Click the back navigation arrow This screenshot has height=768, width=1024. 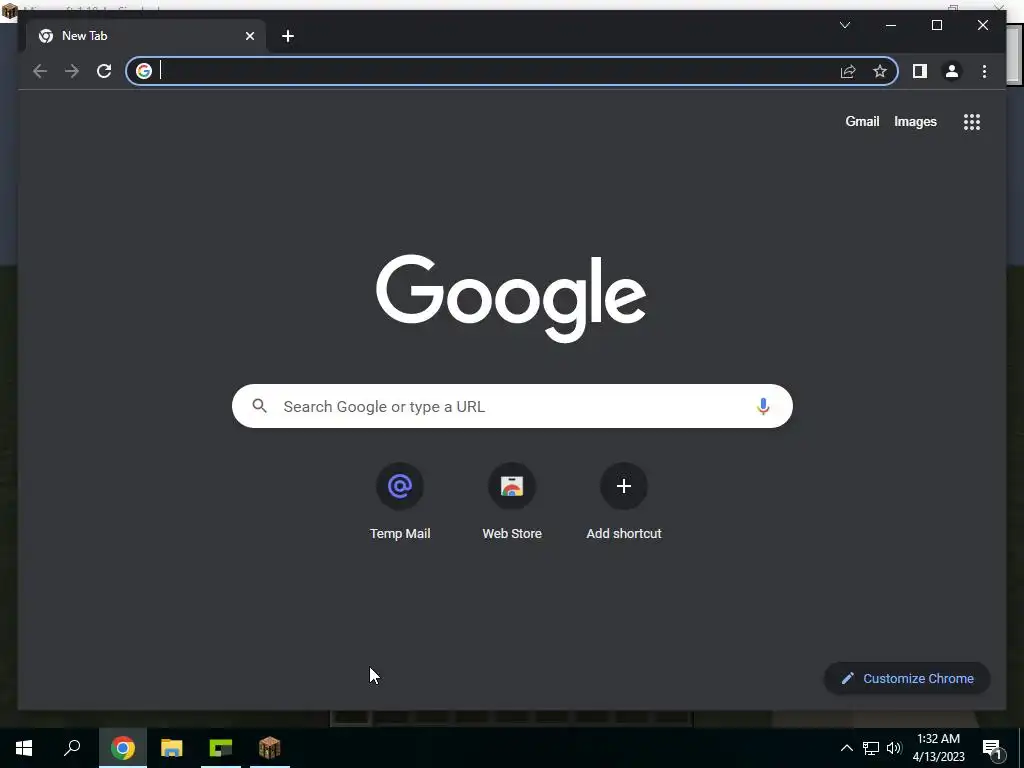(x=40, y=71)
